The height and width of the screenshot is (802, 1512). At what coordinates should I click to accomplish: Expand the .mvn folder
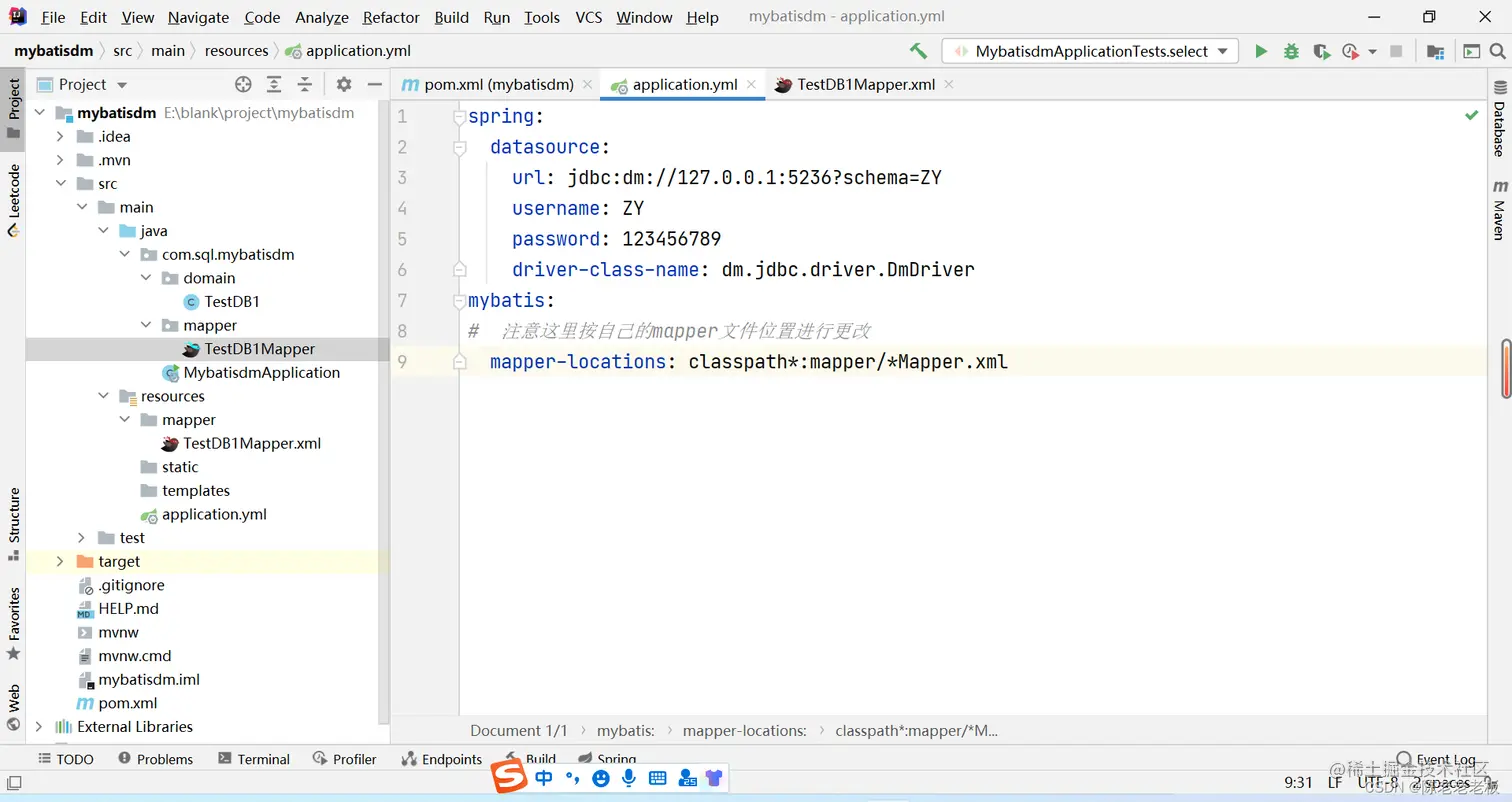(61, 160)
